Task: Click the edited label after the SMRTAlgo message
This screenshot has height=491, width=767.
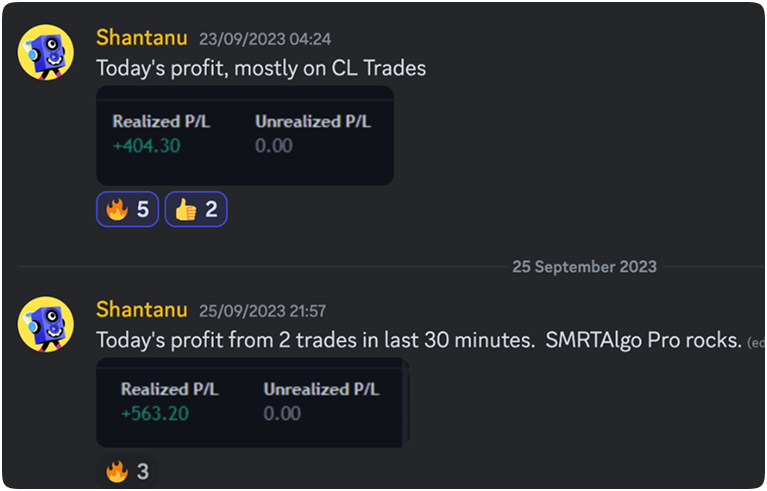Action: [x=756, y=342]
